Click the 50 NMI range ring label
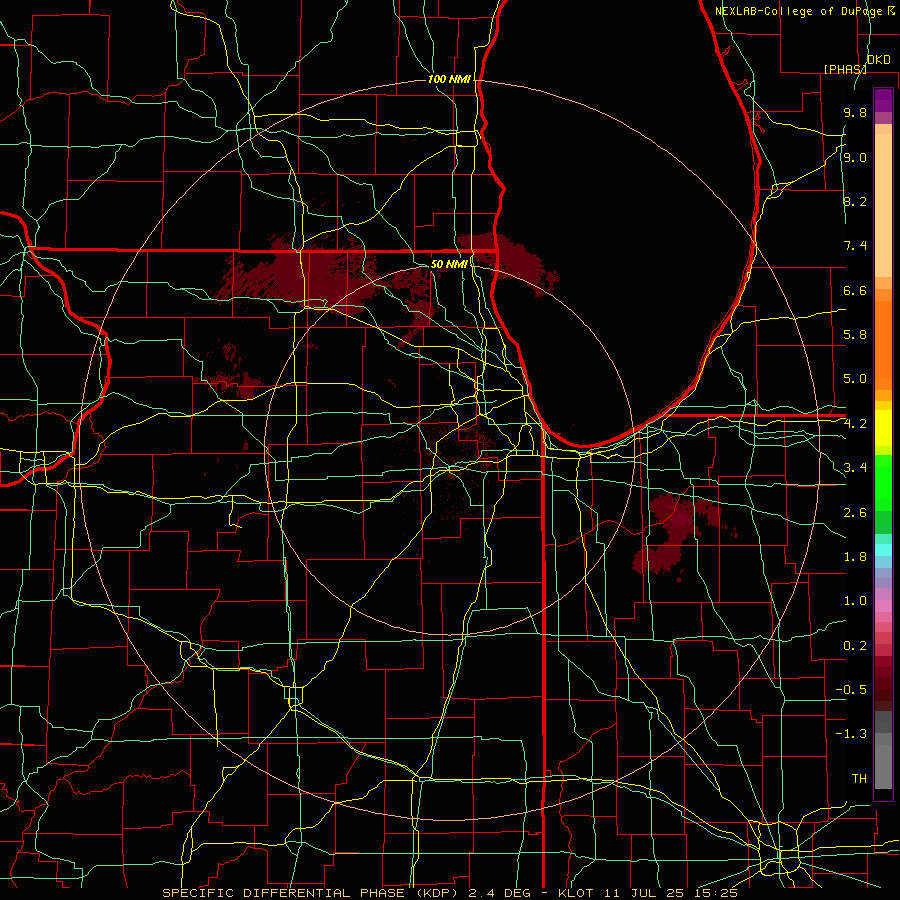 pos(449,264)
